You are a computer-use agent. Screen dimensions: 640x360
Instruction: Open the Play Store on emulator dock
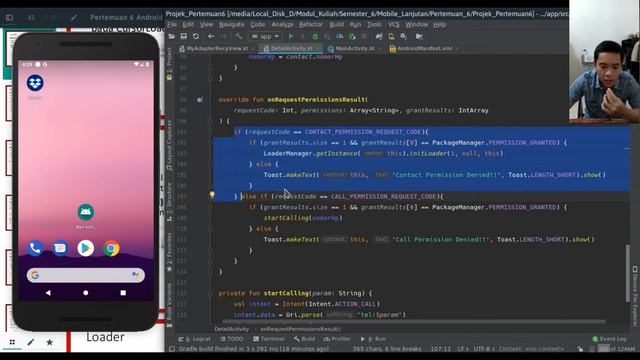click(x=86, y=248)
